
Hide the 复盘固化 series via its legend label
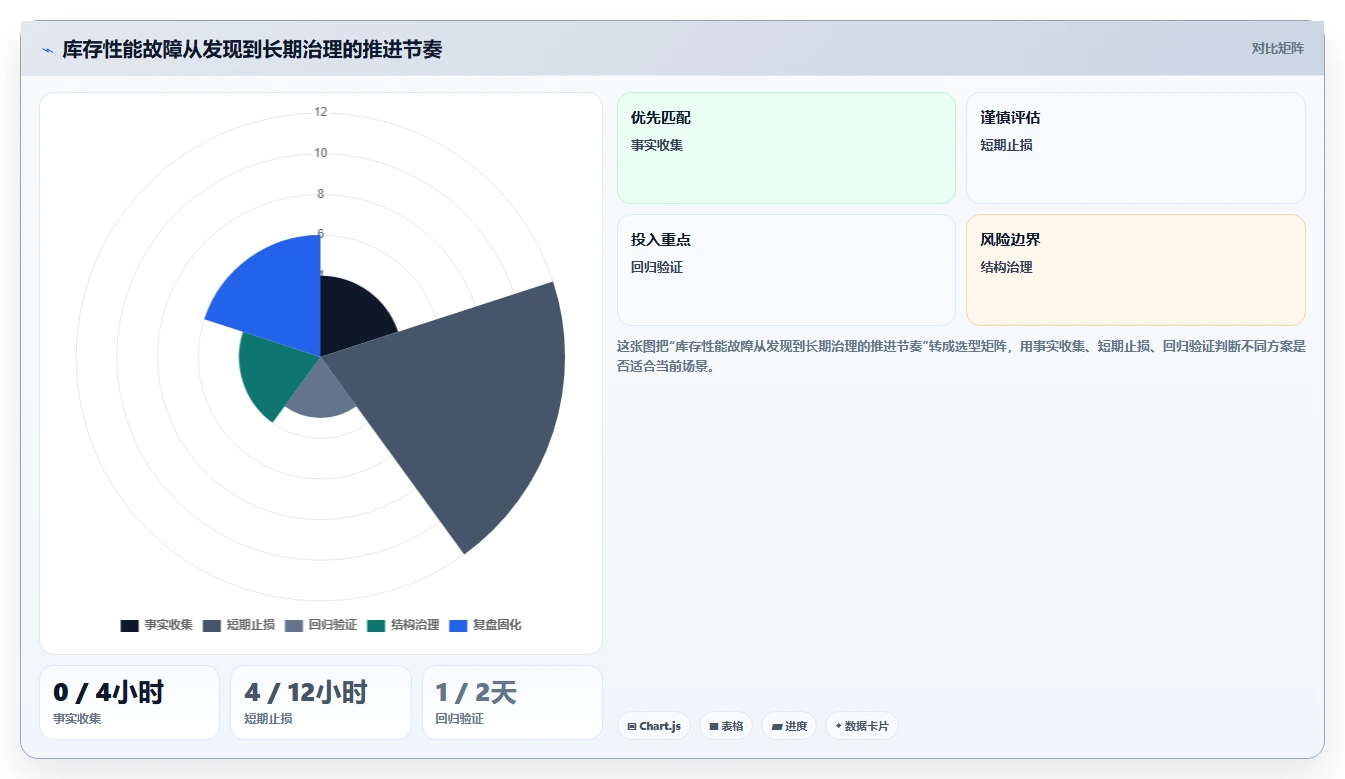[x=497, y=625]
